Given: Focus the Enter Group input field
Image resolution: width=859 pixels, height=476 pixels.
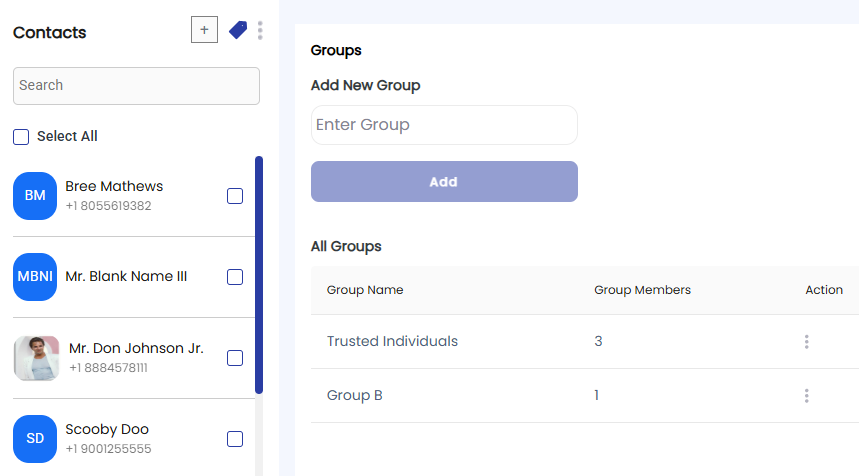Looking at the screenshot, I should [444, 125].
